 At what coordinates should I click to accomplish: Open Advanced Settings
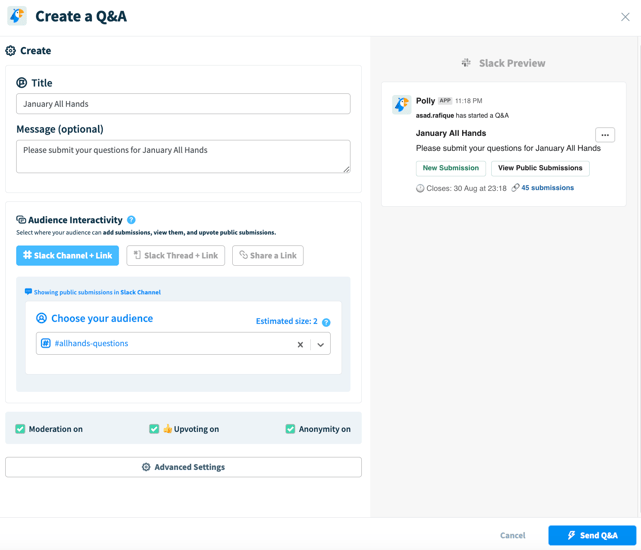click(x=183, y=467)
